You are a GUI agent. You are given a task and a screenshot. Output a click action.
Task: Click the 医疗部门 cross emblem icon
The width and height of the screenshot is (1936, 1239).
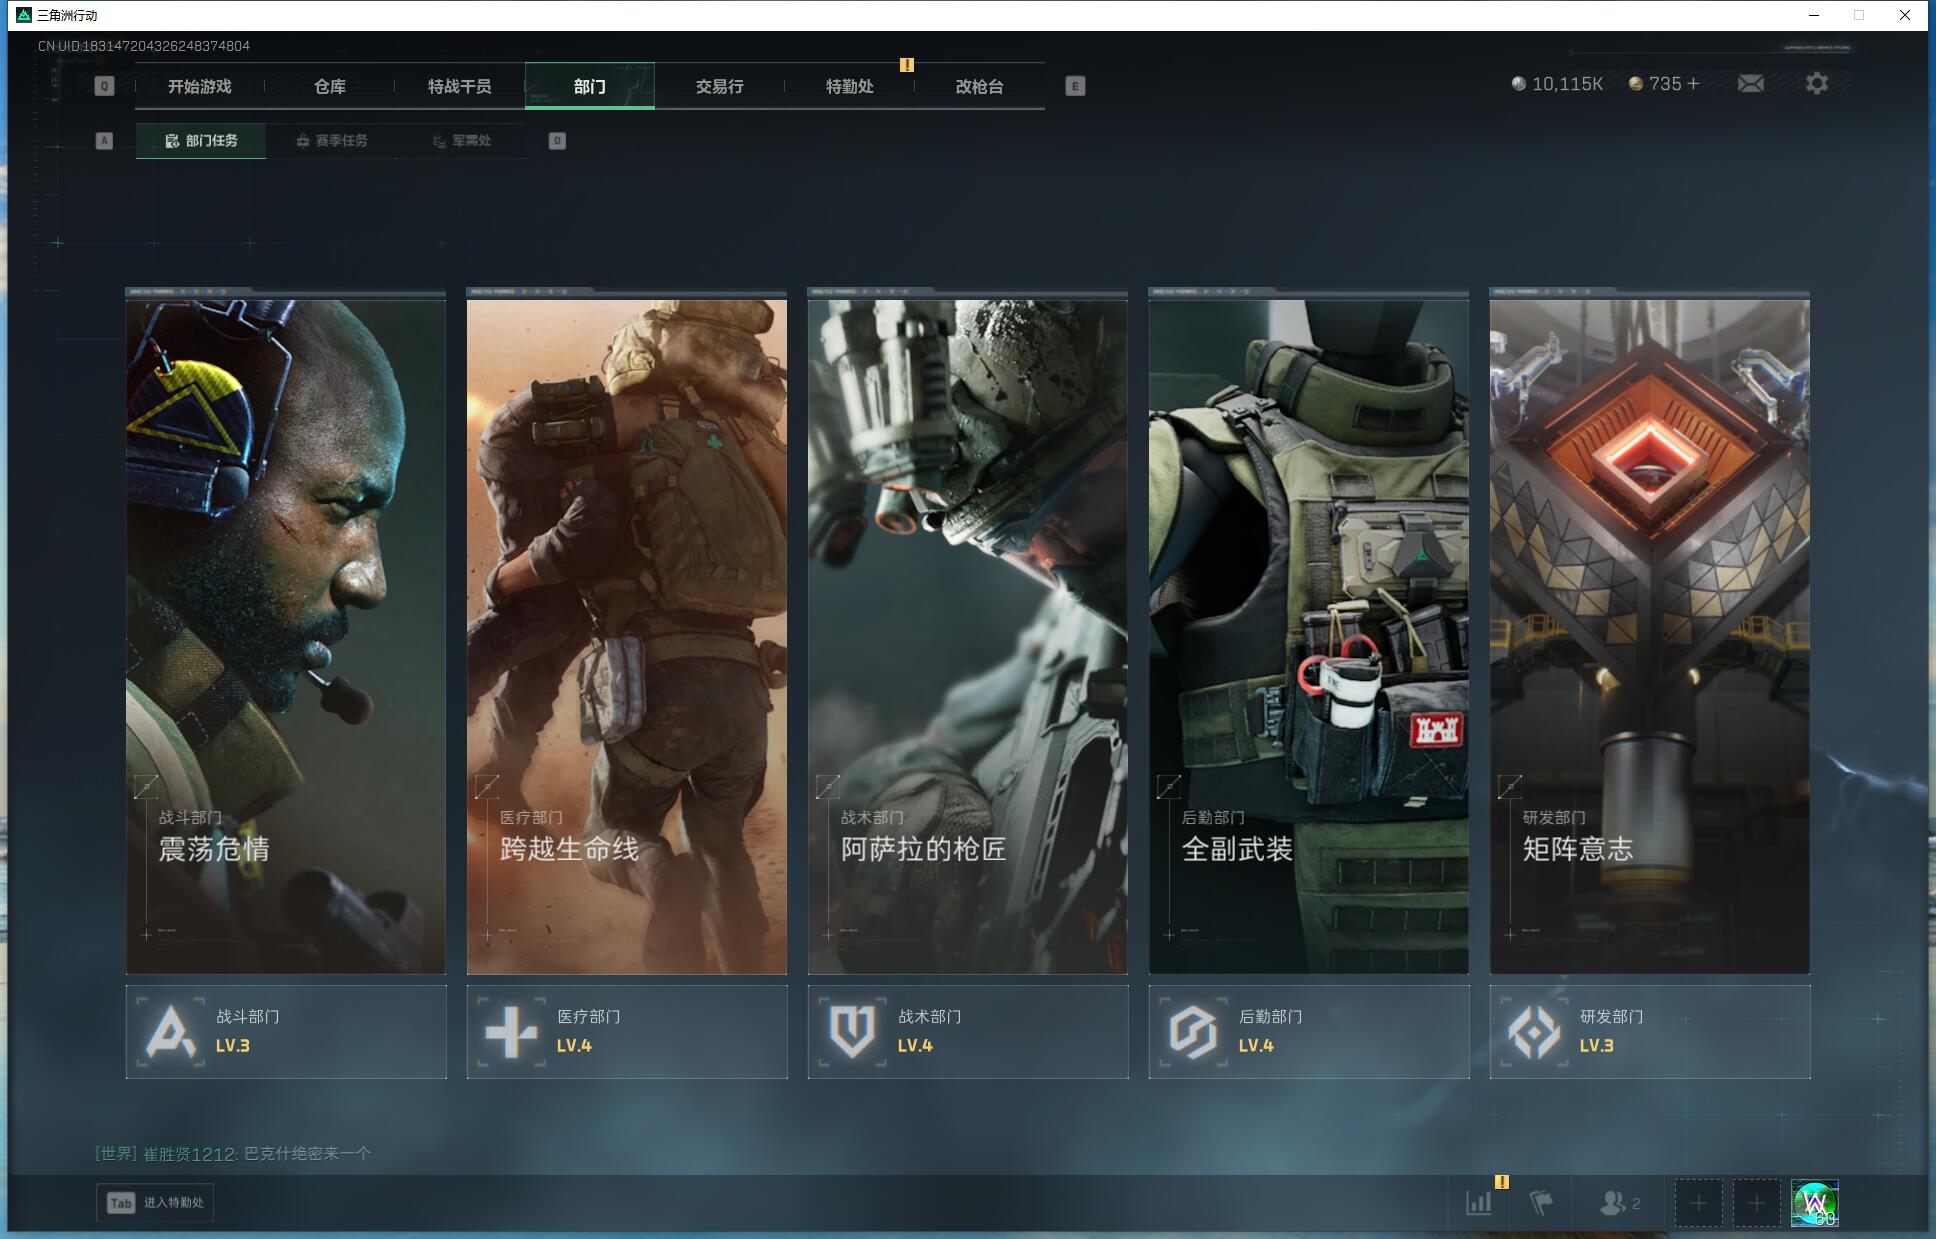tap(511, 1031)
